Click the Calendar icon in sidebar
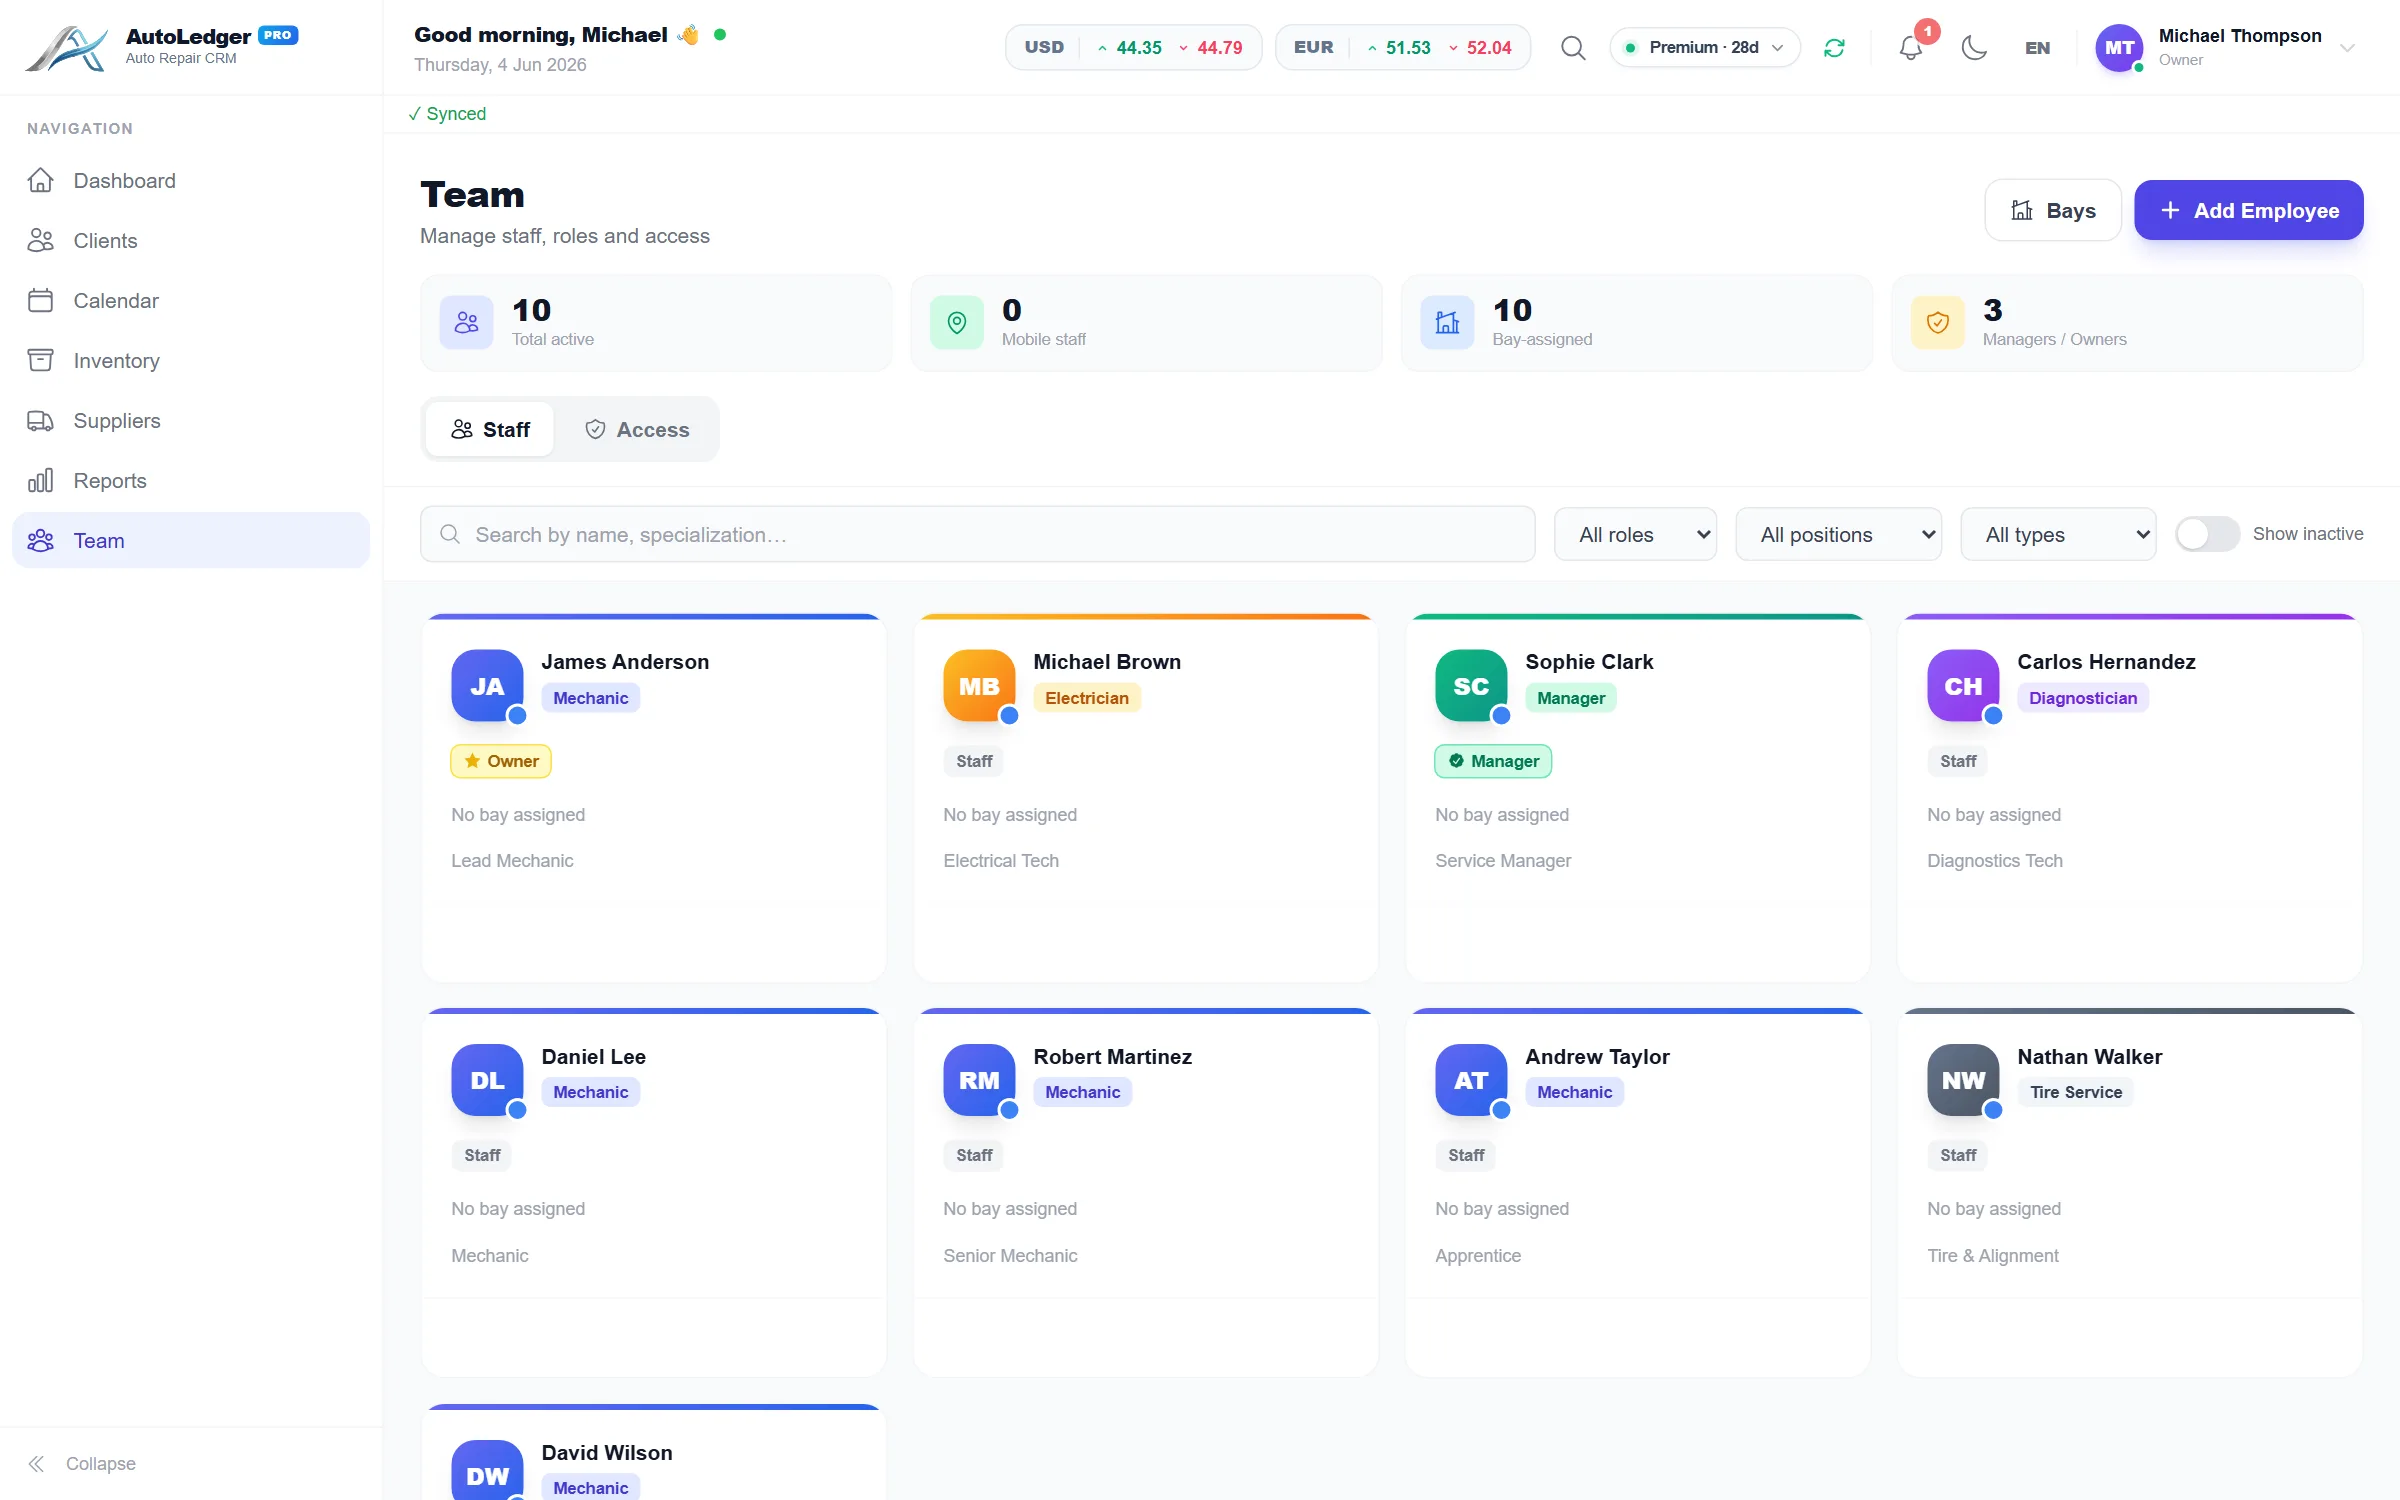2400x1500 pixels. (40, 300)
